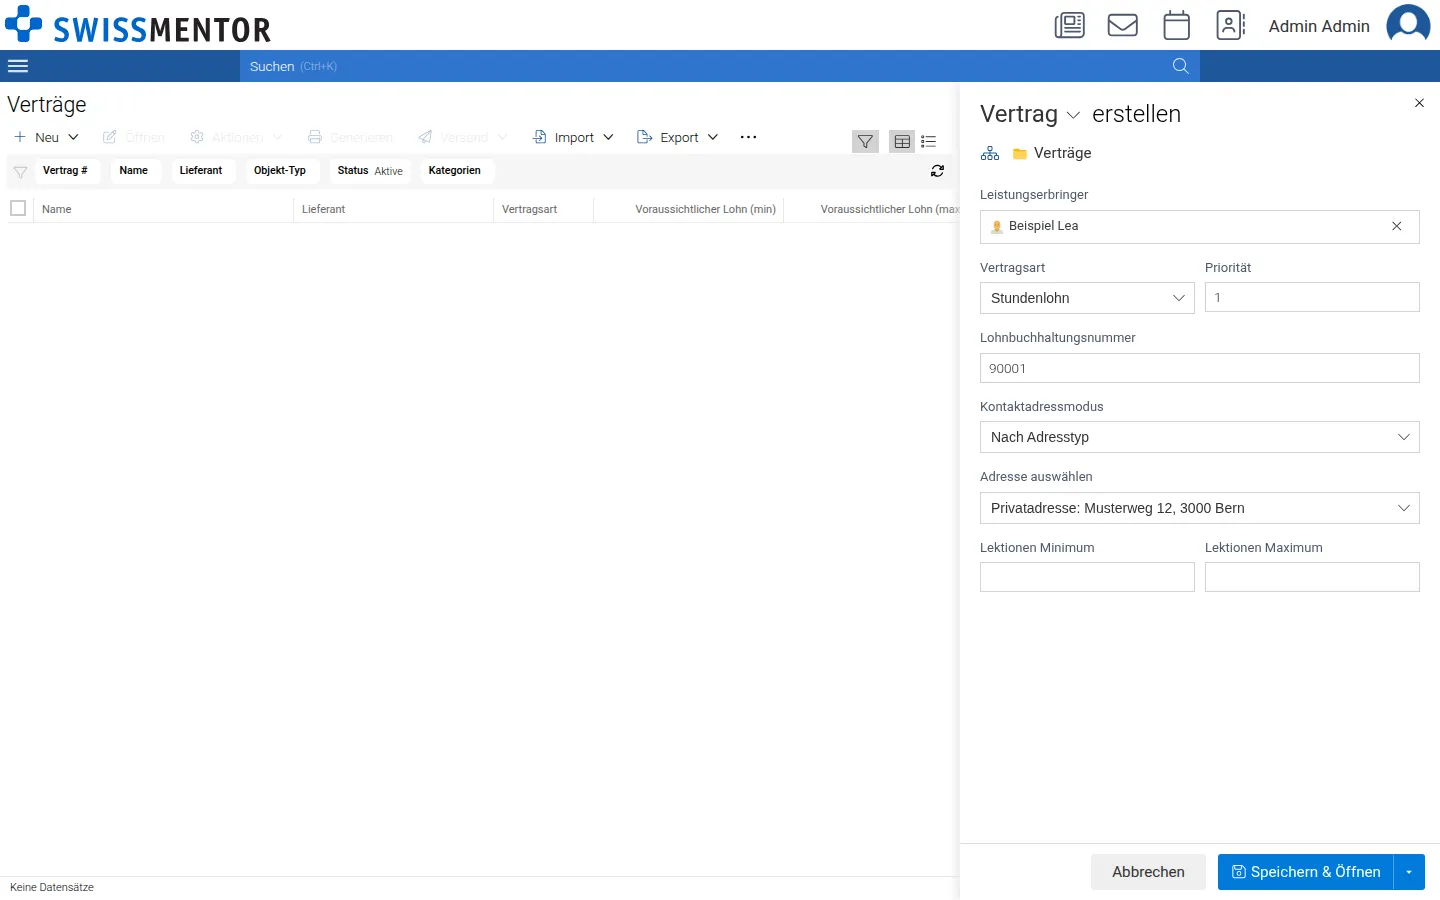Image resolution: width=1440 pixels, height=900 pixels.
Task: Refresh the contracts list
Action: (x=937, y=171)
